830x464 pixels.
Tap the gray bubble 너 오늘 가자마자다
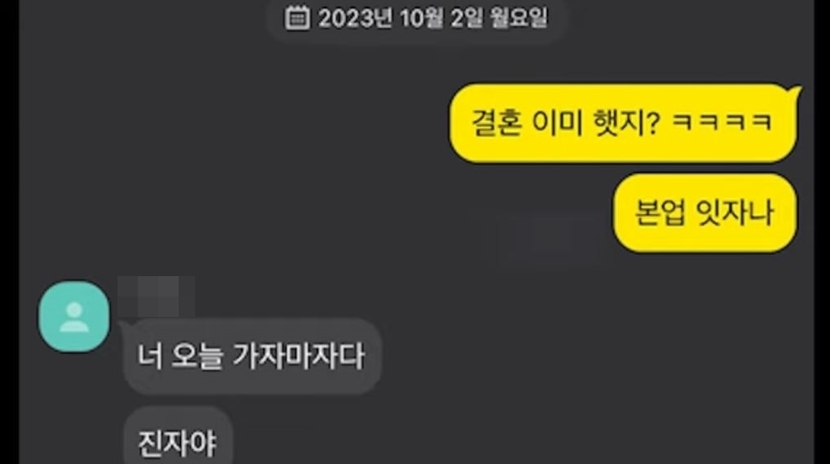[252, 356]
